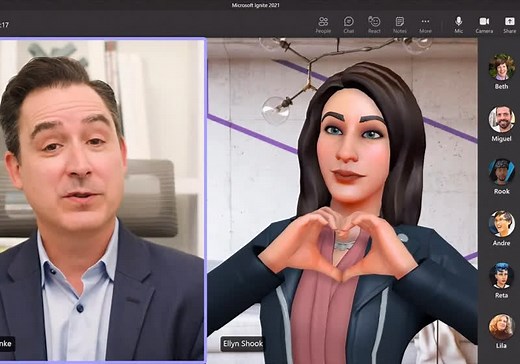Viewport: 520px width, 364px height.
Task: Toggle the Camera off
Action: click(x=484, y=25)
